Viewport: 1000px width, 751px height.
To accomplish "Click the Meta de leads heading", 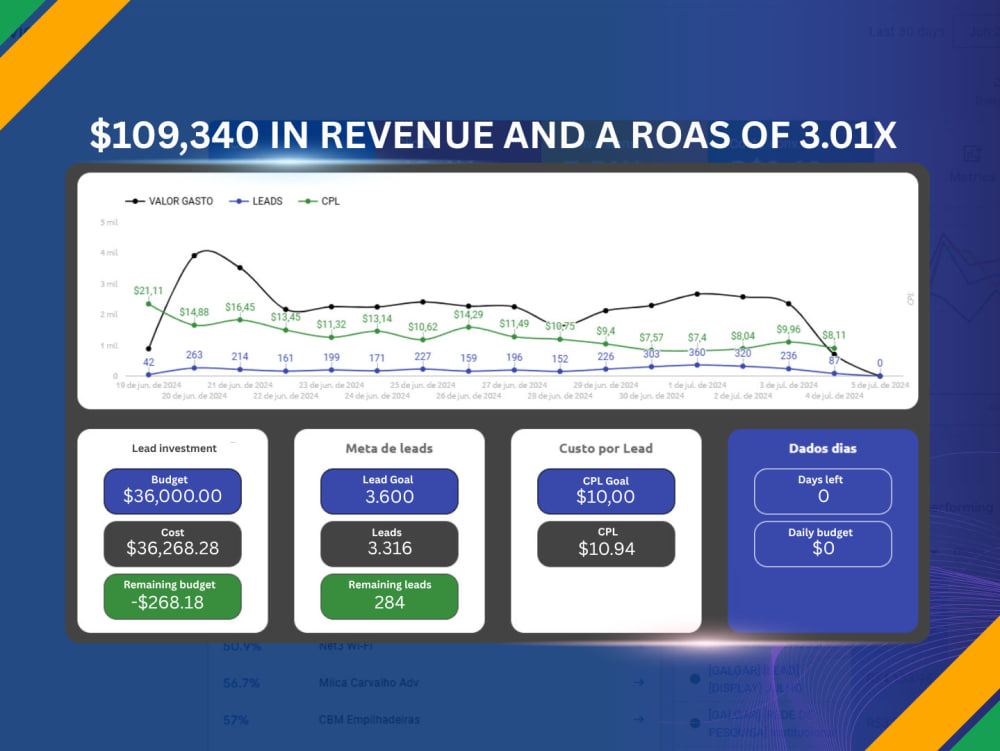I will (389, 448).
